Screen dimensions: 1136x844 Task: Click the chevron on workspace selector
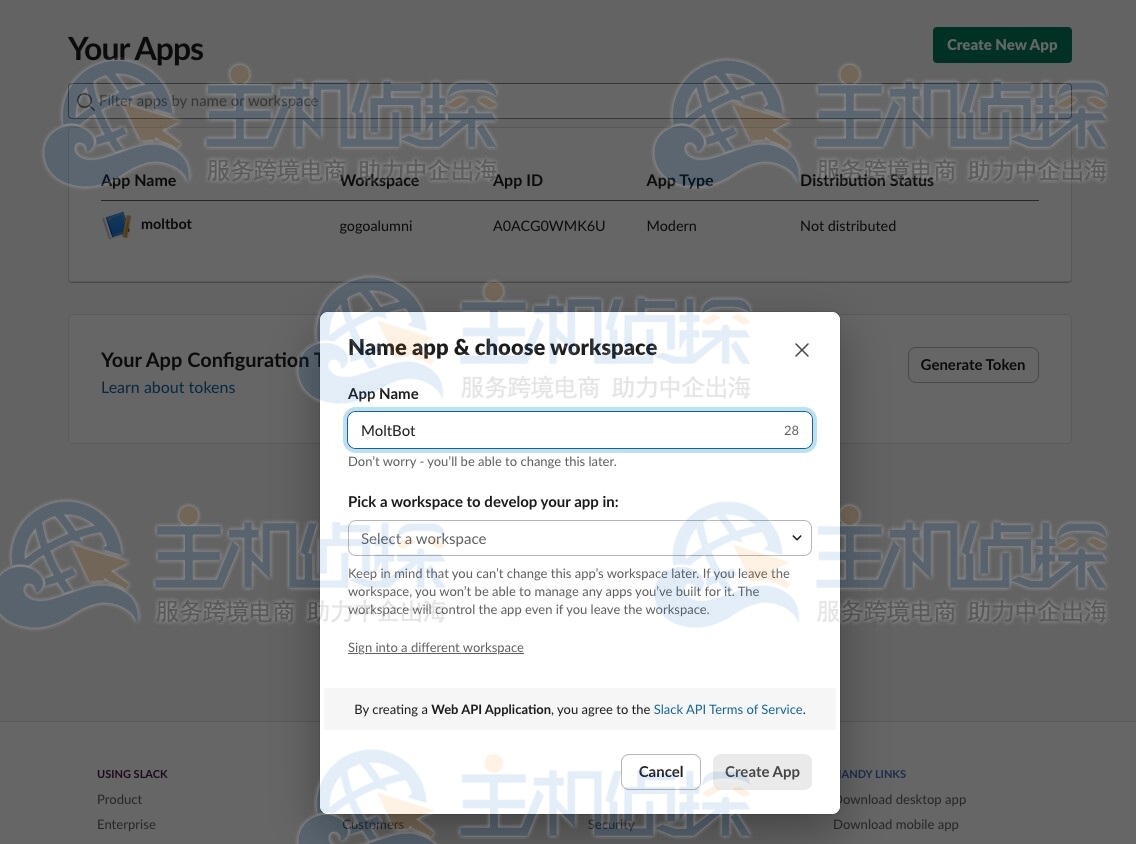[796, 538]
